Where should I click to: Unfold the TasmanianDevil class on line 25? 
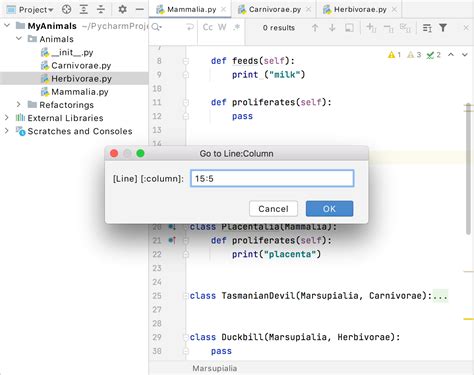[186, 296]
